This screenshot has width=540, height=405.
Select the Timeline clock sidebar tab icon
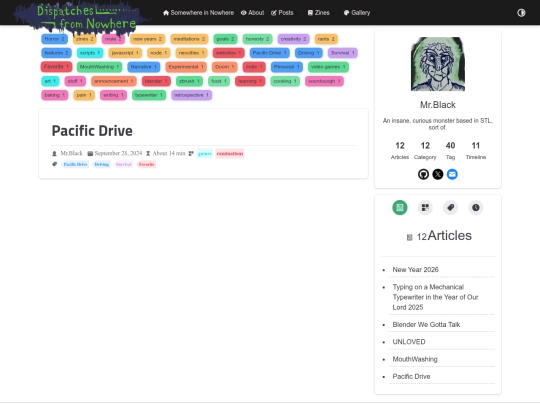point(476,208)
